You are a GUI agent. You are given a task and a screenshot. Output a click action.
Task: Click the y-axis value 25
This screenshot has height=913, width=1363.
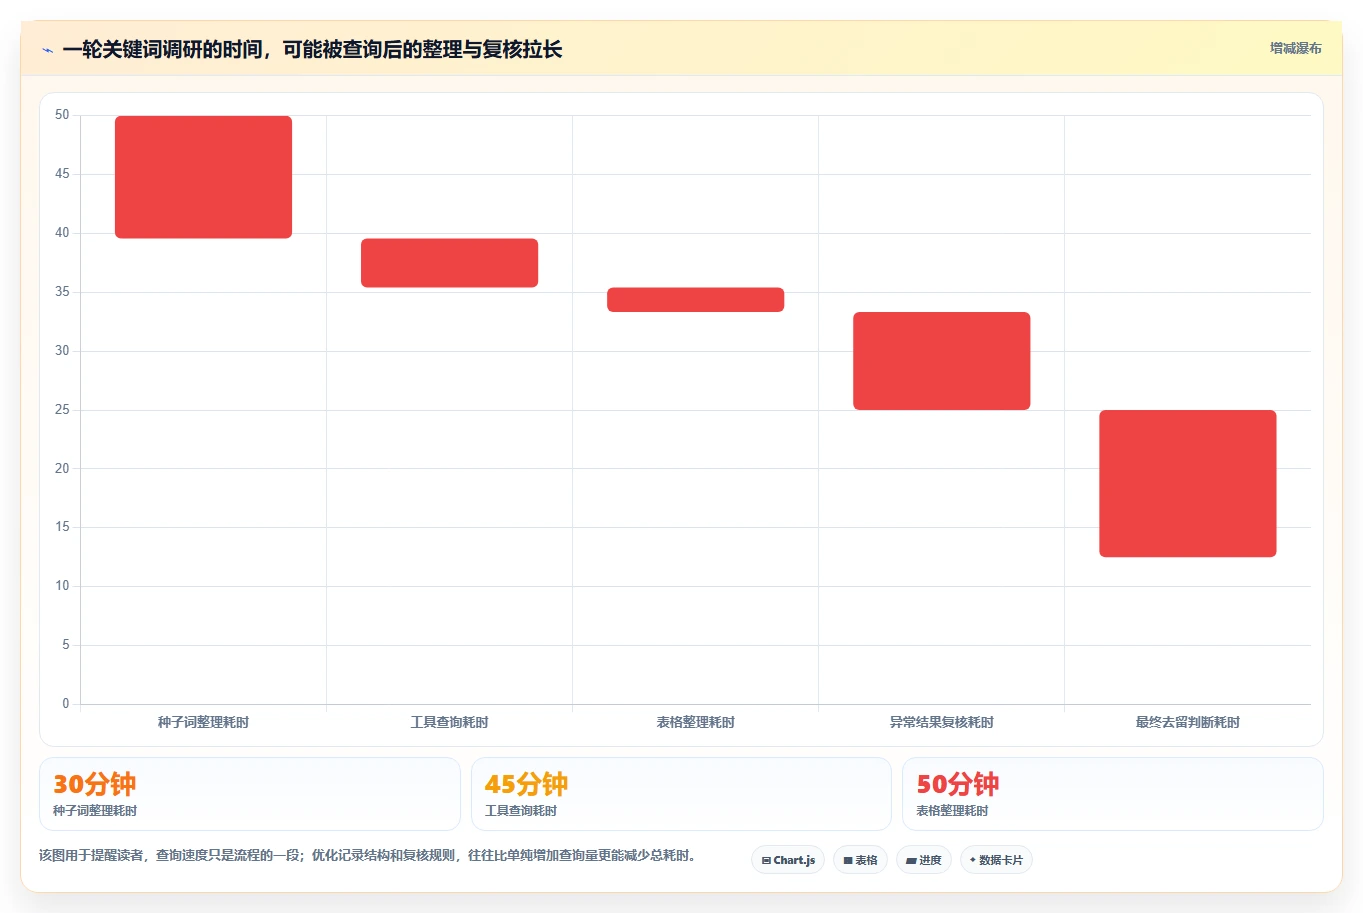62,410
